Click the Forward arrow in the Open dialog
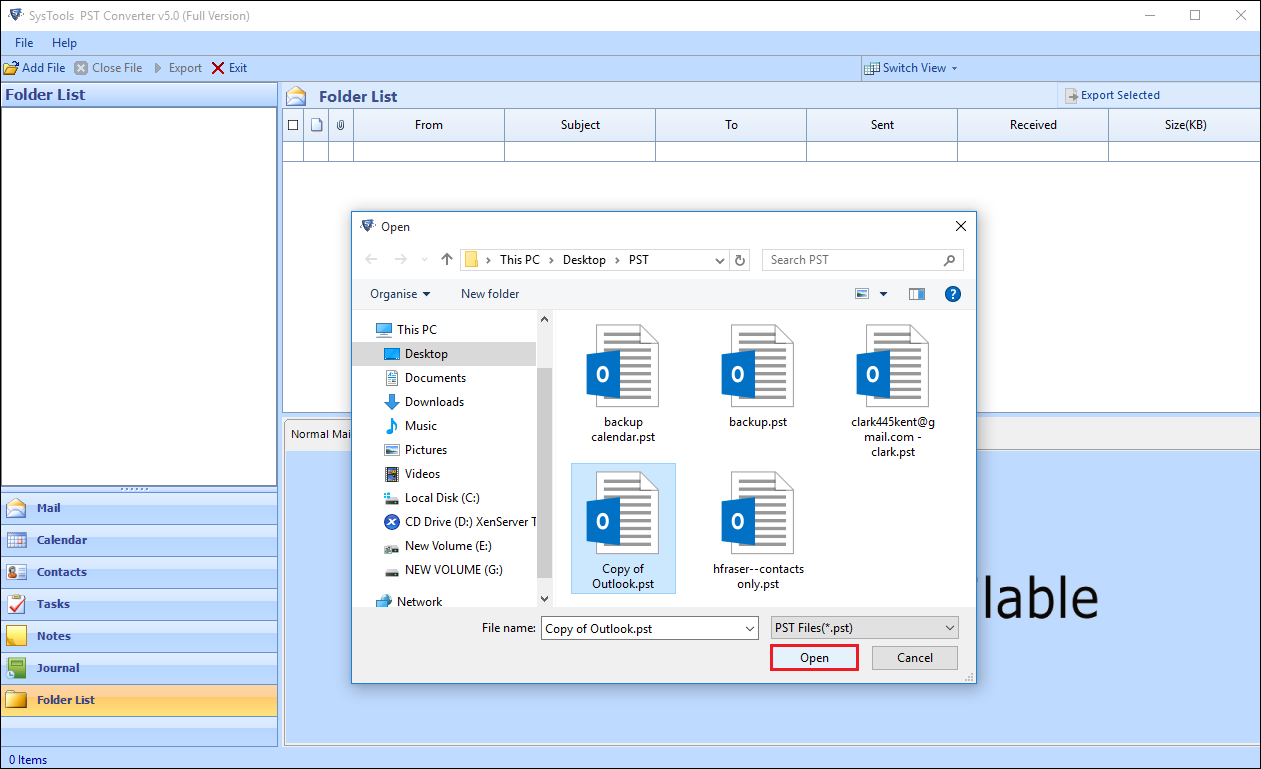Image resolution: width=1261 pixels, height=769 pixels. click(x=401, y=260)
